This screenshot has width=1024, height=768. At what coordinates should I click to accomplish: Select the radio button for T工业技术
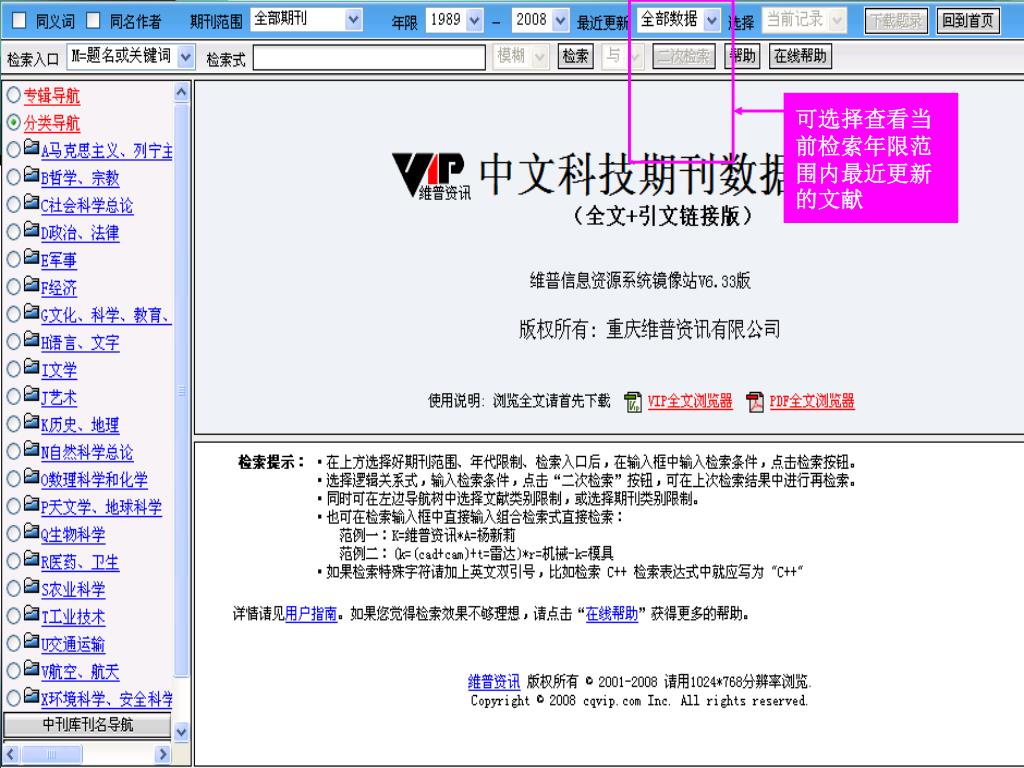click(13, 616)
